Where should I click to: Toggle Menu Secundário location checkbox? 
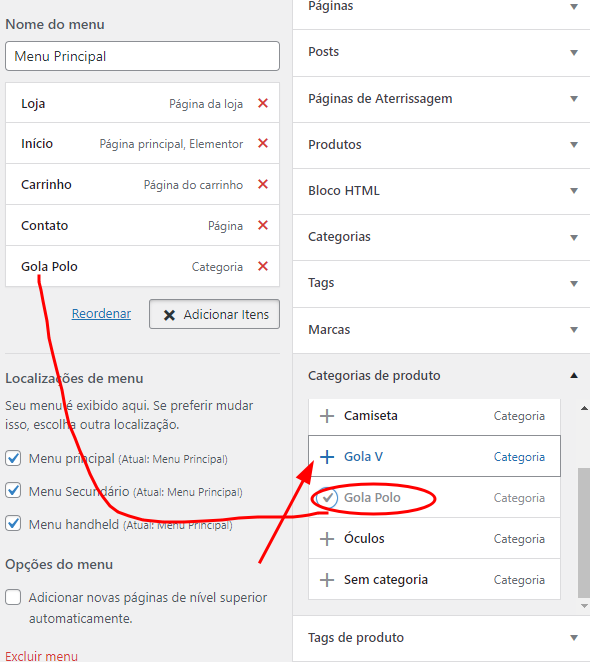(x=13, y=491)
